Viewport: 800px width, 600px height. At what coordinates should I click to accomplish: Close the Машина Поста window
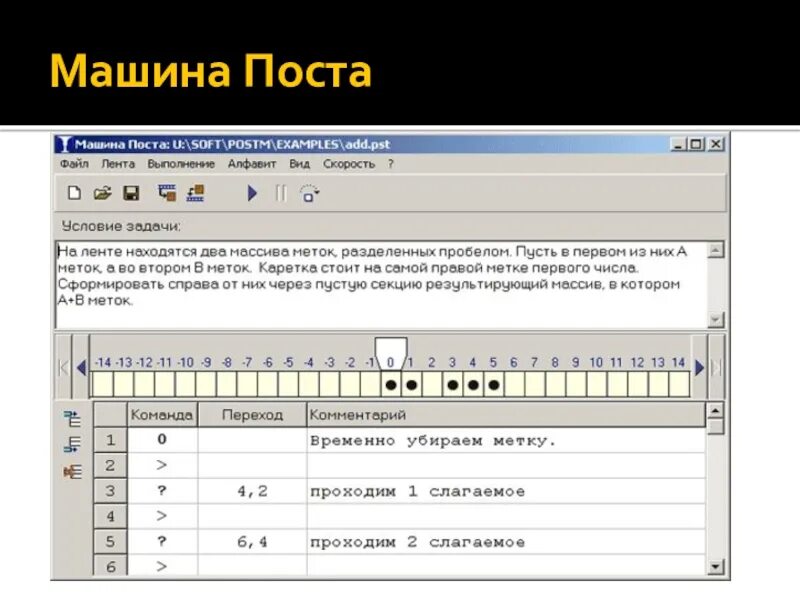pyautogui.click(x=716, y=144)
